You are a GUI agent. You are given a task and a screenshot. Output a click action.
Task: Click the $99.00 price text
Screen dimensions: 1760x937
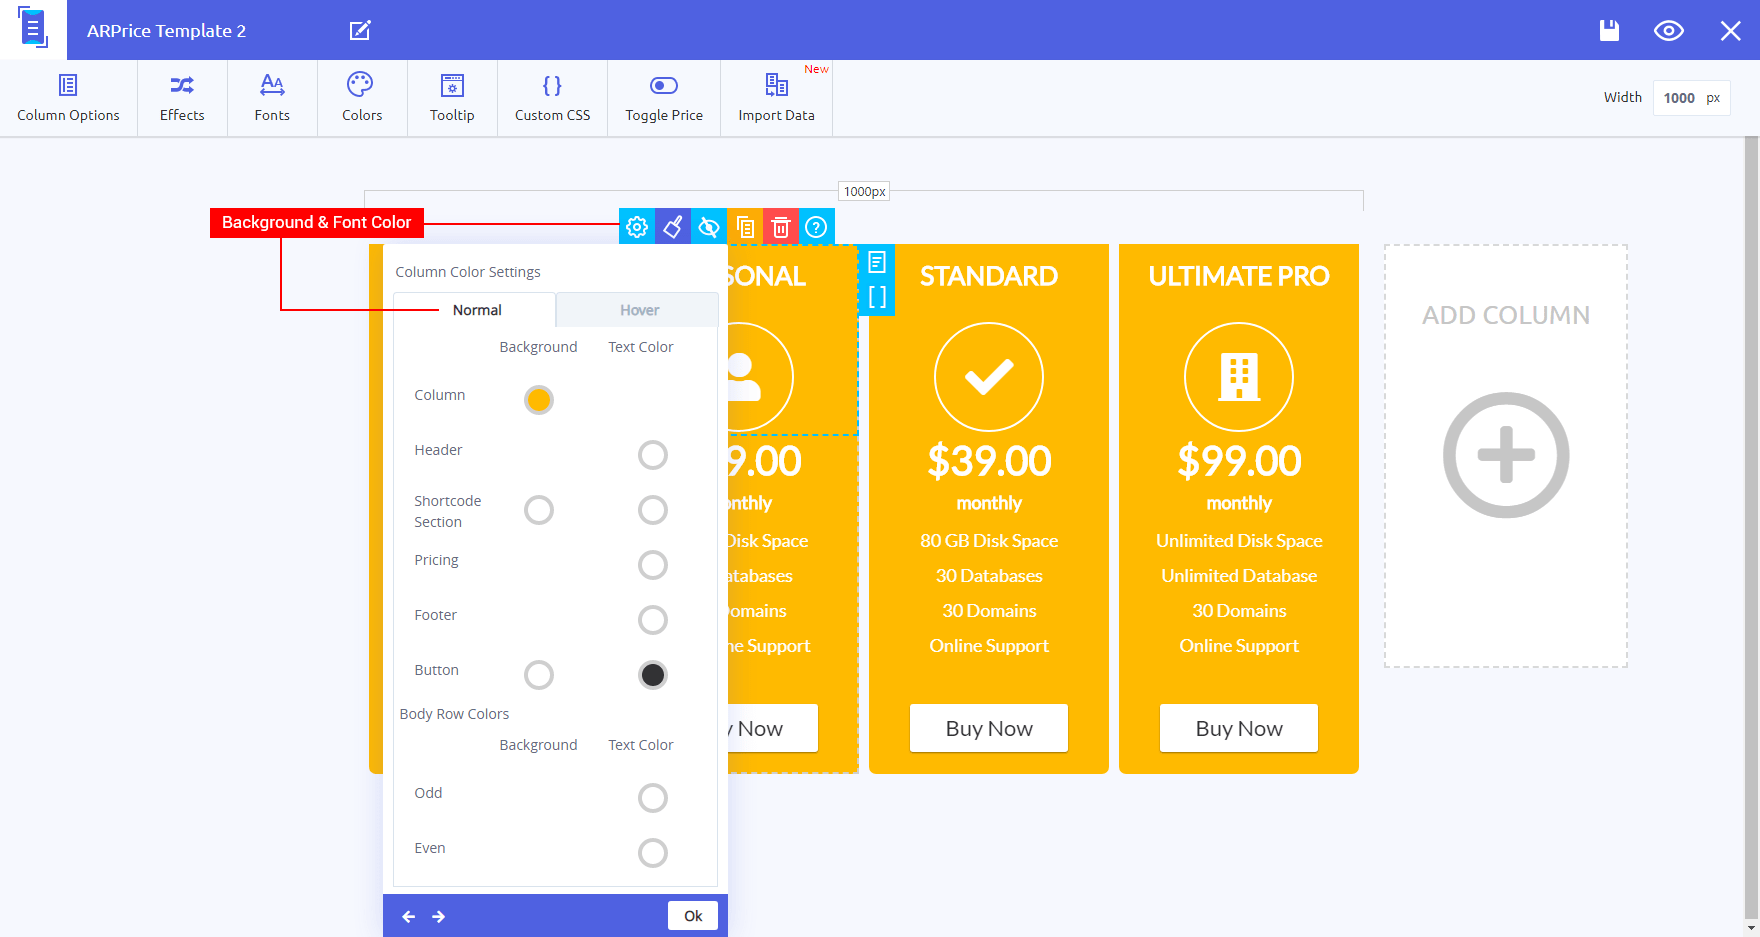point(1239,461)
